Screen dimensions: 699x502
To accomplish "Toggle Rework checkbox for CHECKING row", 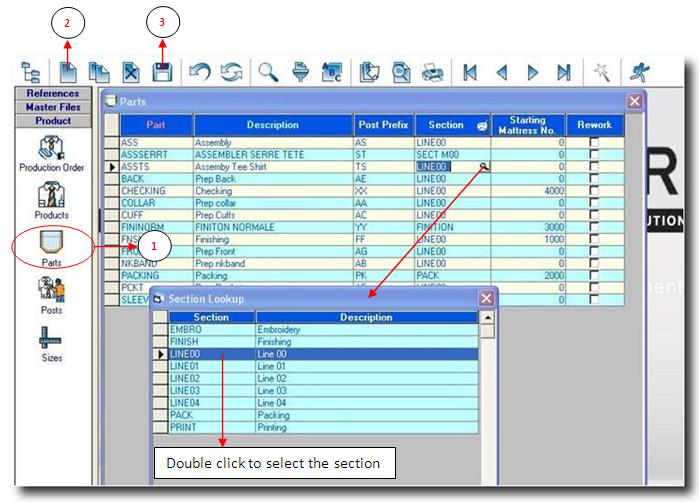I will (595, 191).
